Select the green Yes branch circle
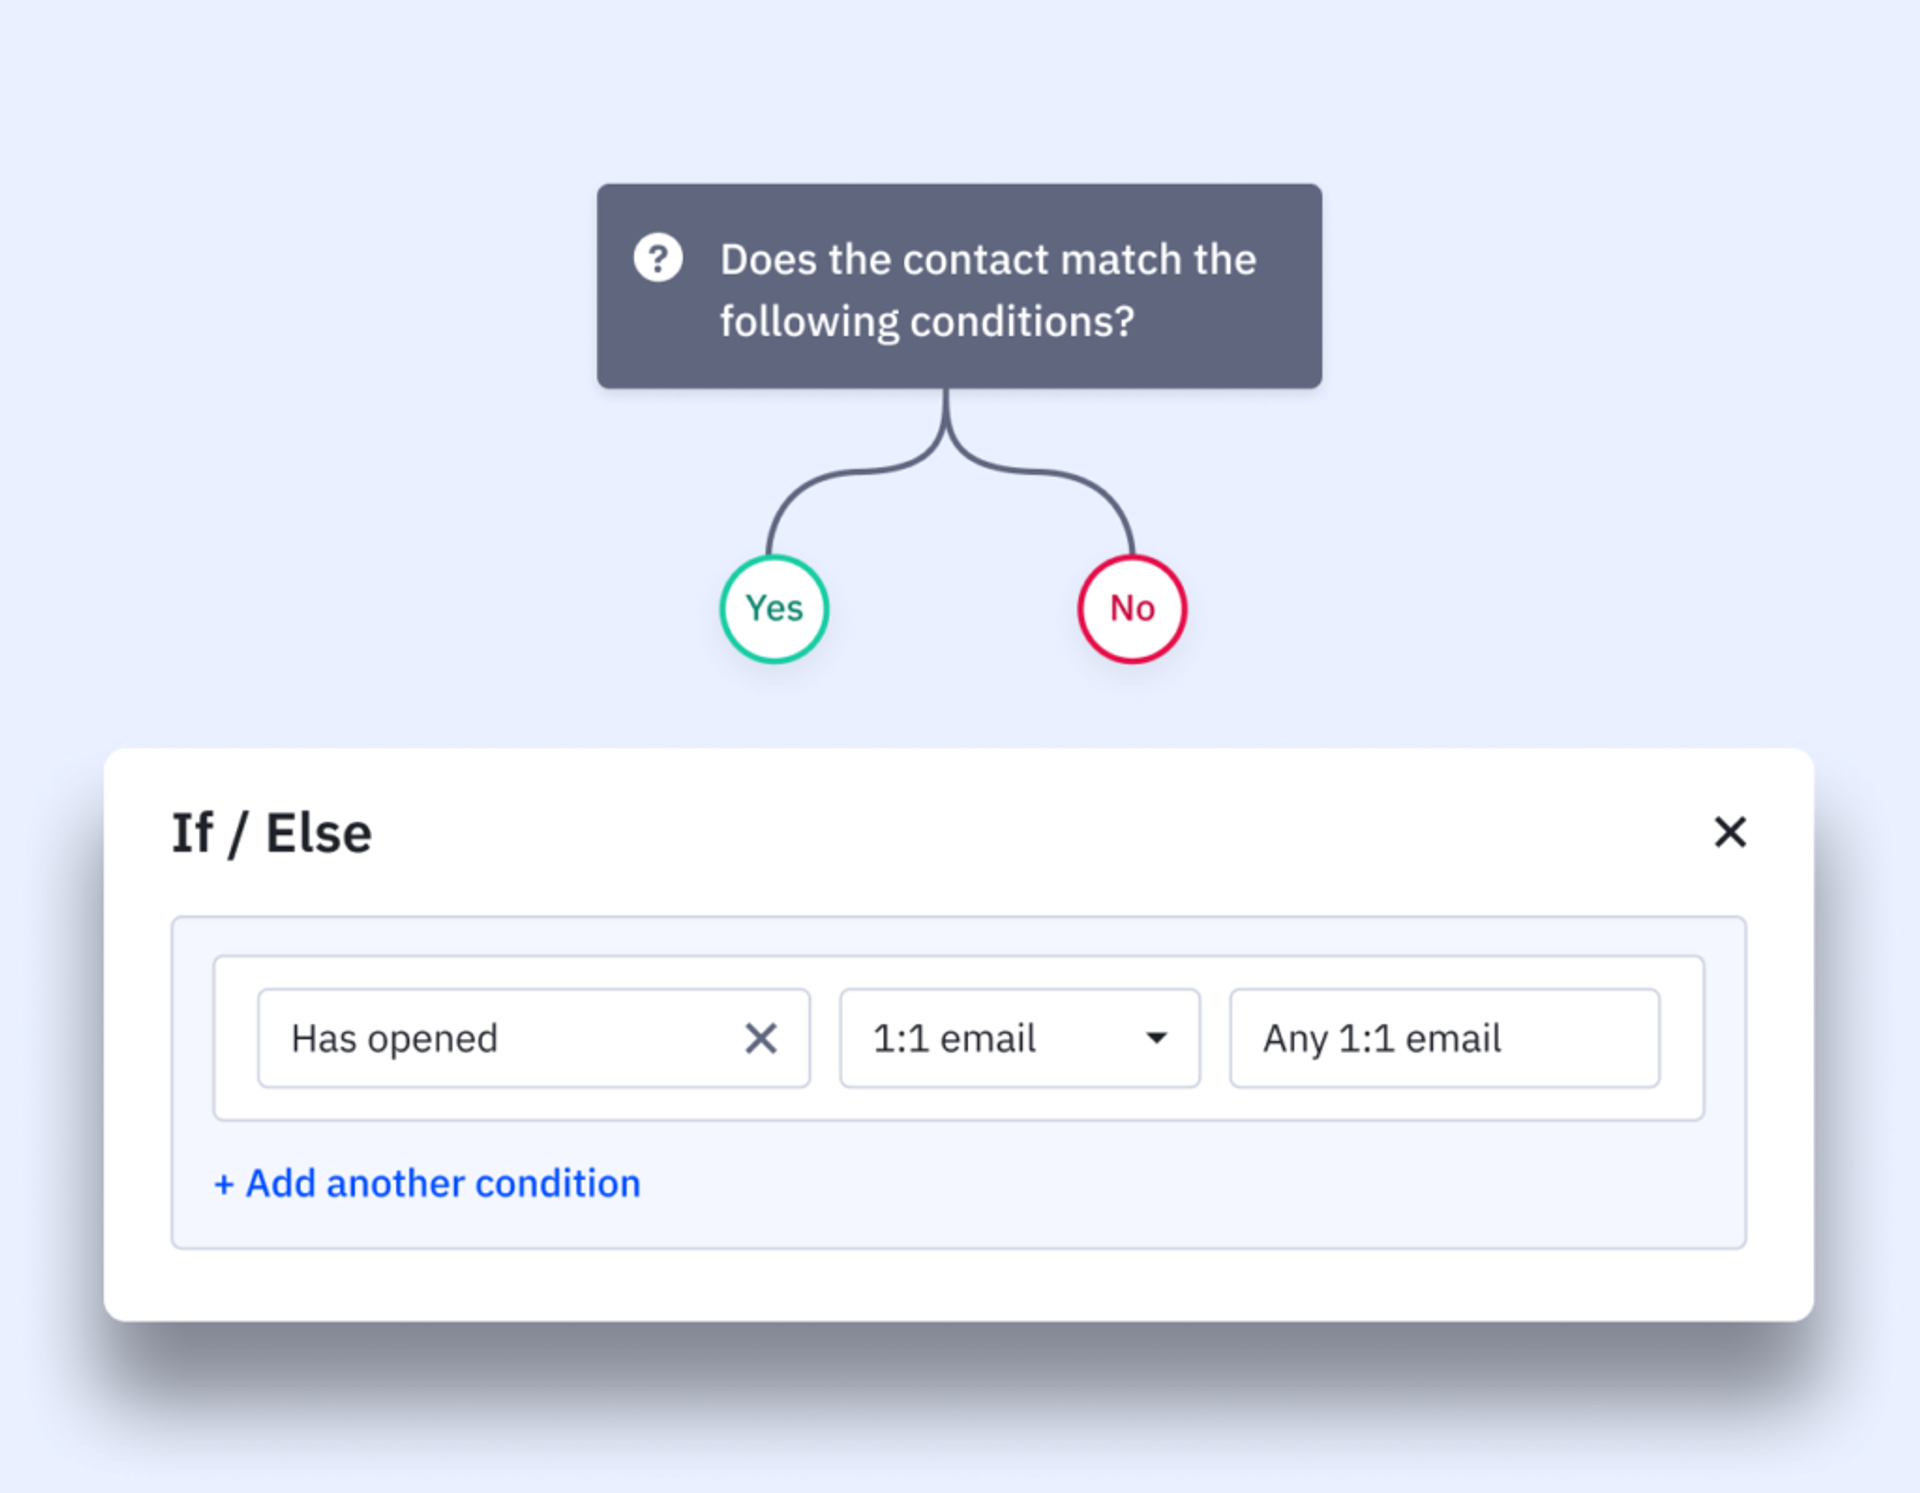Screen dimensions: 1920x1493 [774, 609]
